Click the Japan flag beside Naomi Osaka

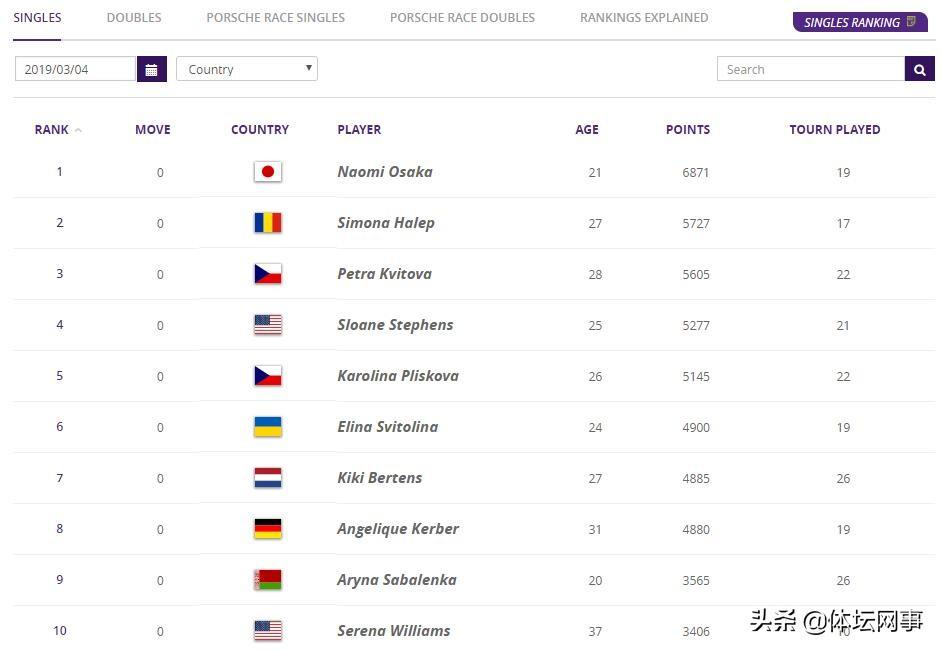point(268,172)
